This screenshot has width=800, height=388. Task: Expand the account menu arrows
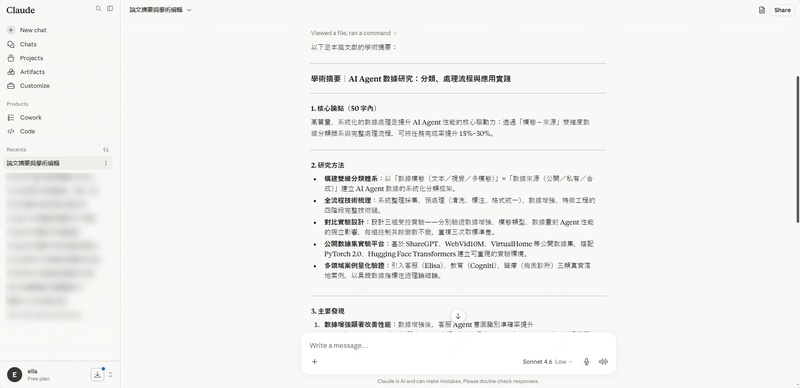(x=110, y=375)
